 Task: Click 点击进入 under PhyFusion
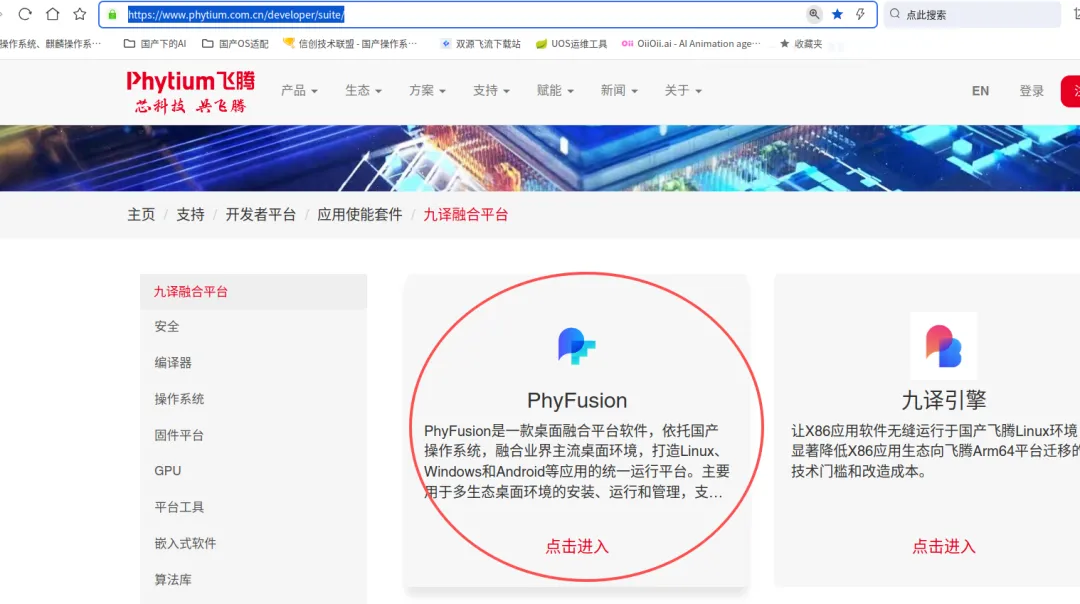tap(577, 547)
